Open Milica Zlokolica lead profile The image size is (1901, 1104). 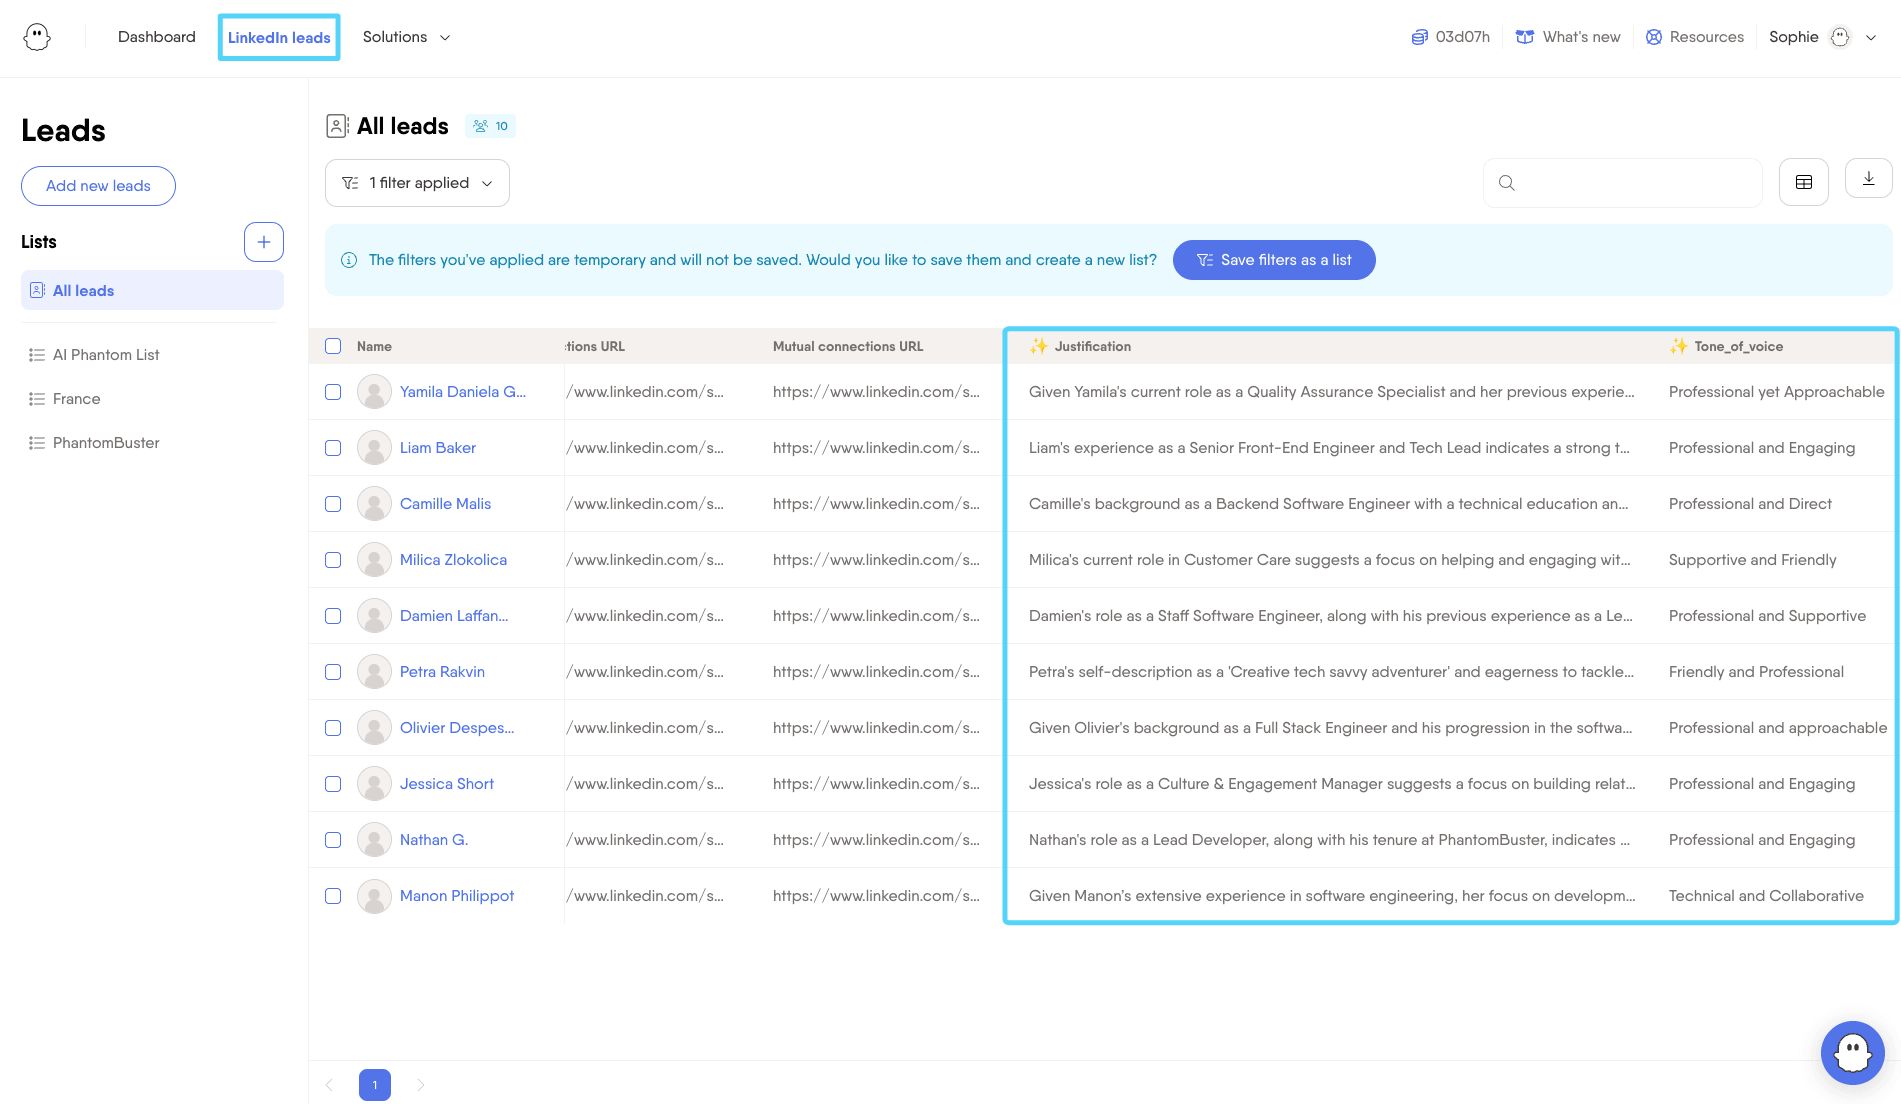pyautogui.click(x=453, y=560)
